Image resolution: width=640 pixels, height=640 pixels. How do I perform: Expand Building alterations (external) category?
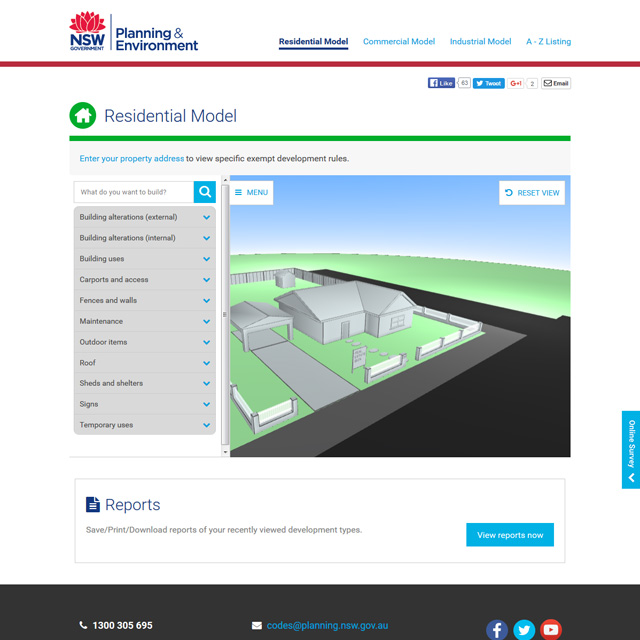(x=145, y=217)
